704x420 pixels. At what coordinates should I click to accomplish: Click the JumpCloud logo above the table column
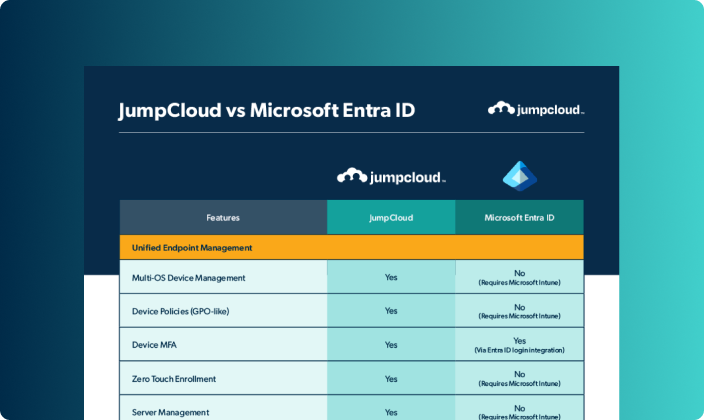pyautogui.click(x=391, y=176)
